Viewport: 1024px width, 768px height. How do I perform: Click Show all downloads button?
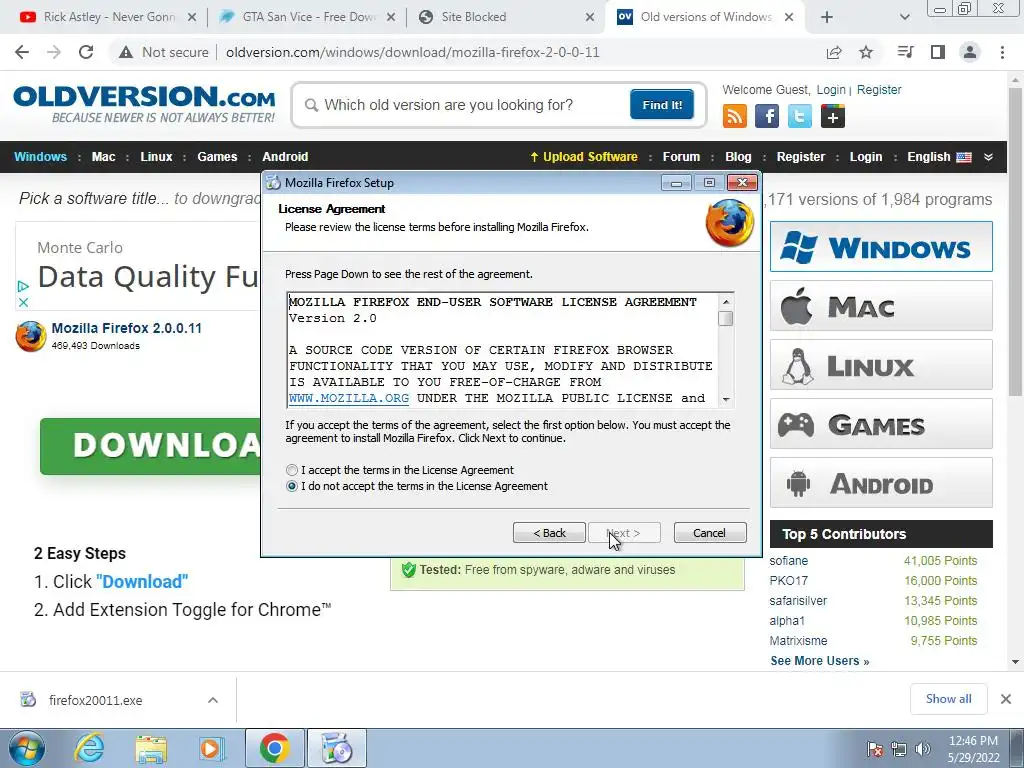tap(948, 699)
